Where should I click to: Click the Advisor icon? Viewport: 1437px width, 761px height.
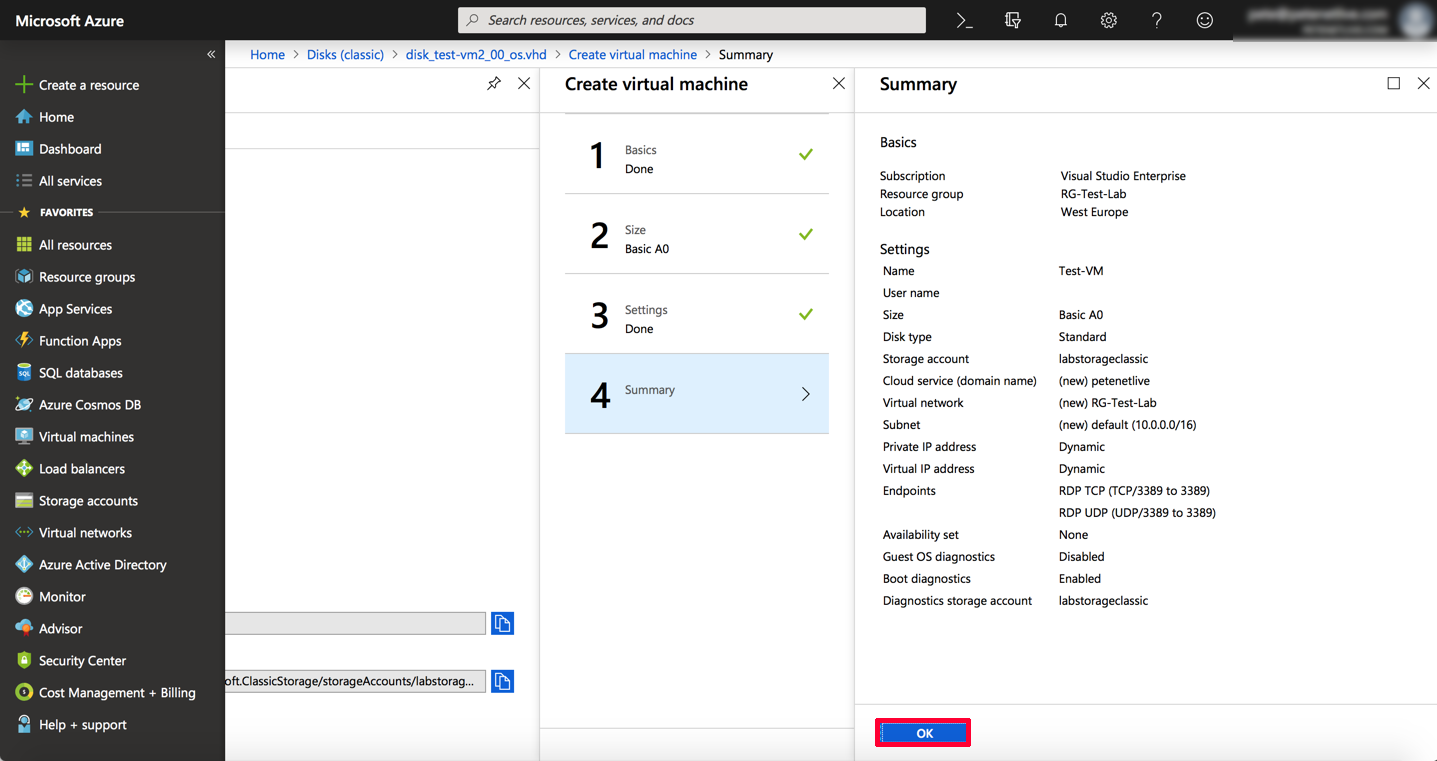pyautogui.click(x=24, y=629)
